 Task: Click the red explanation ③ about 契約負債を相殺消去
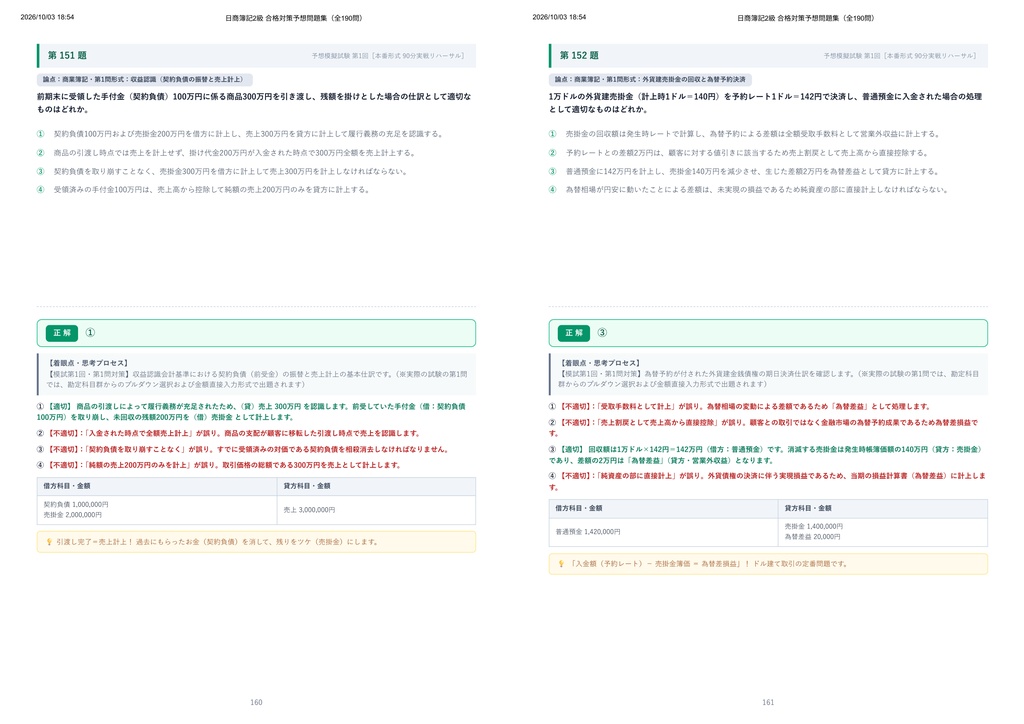click(x=244, y=449)
